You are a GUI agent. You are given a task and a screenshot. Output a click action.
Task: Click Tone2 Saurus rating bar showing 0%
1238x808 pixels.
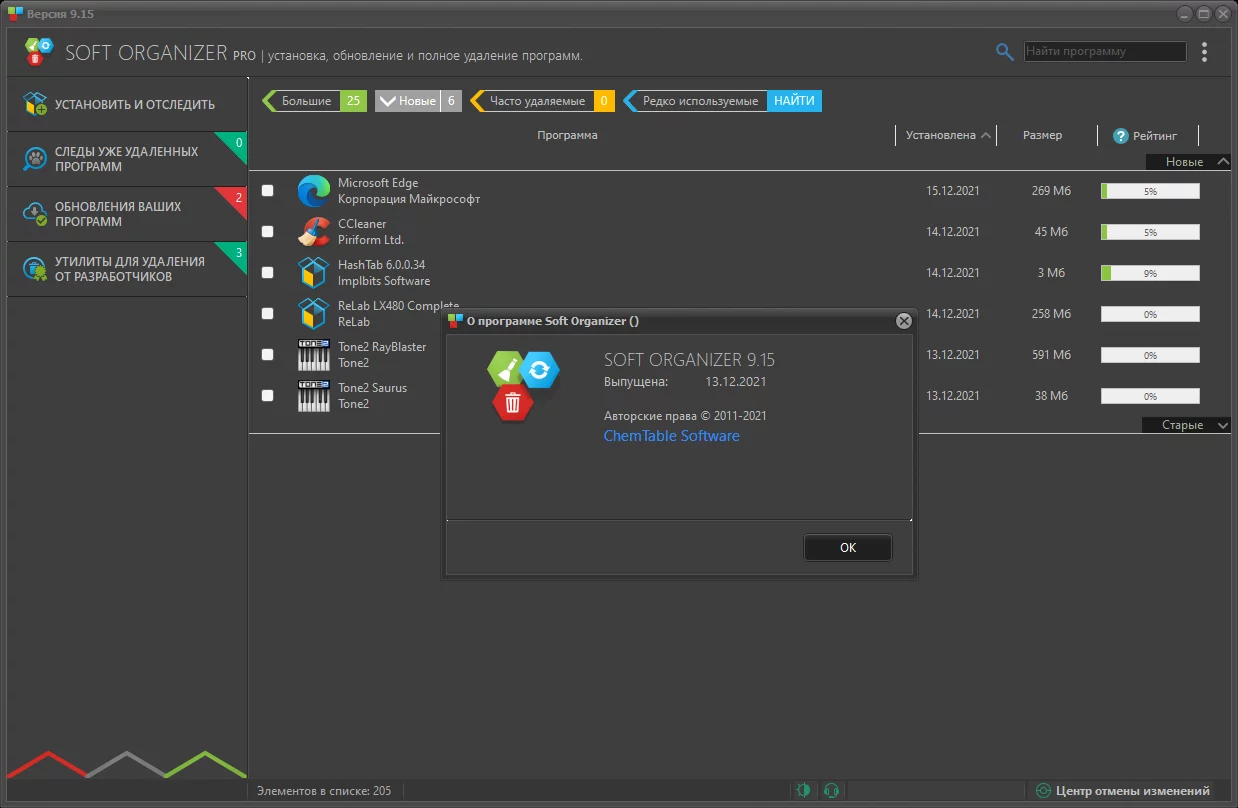pos(1150,395)
